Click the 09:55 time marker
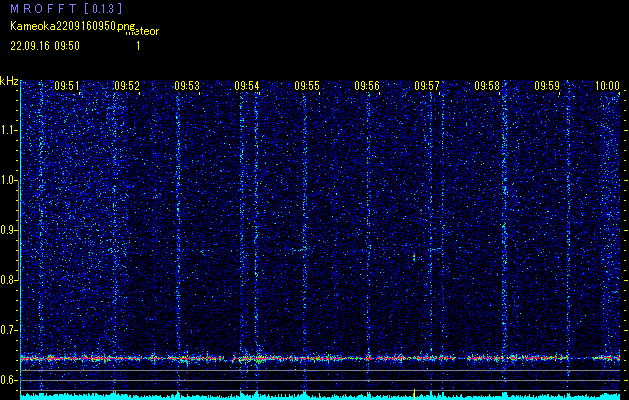Viewport: 629px width, 400px height. tap(307, 86)
